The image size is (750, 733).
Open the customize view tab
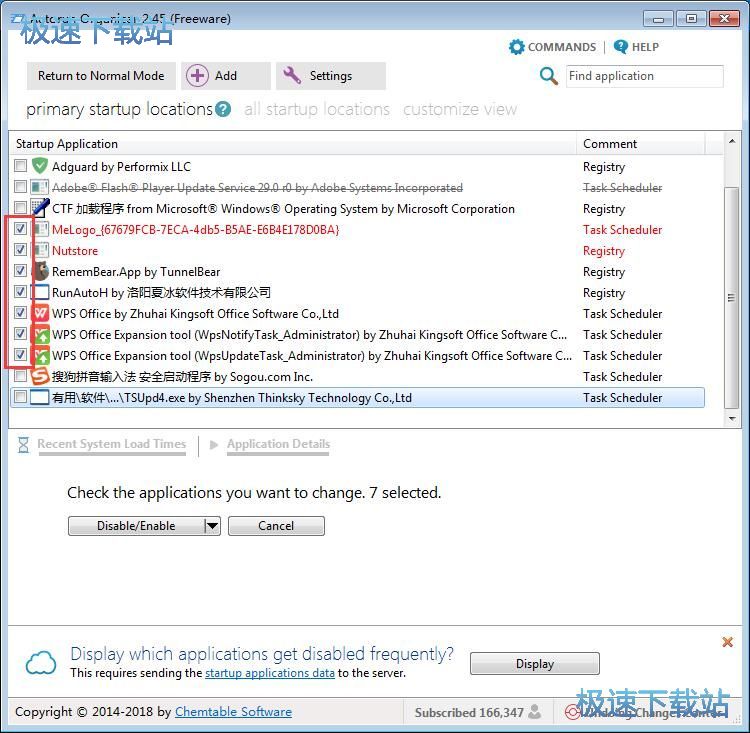pyautogui.click(x=460, y=109)
